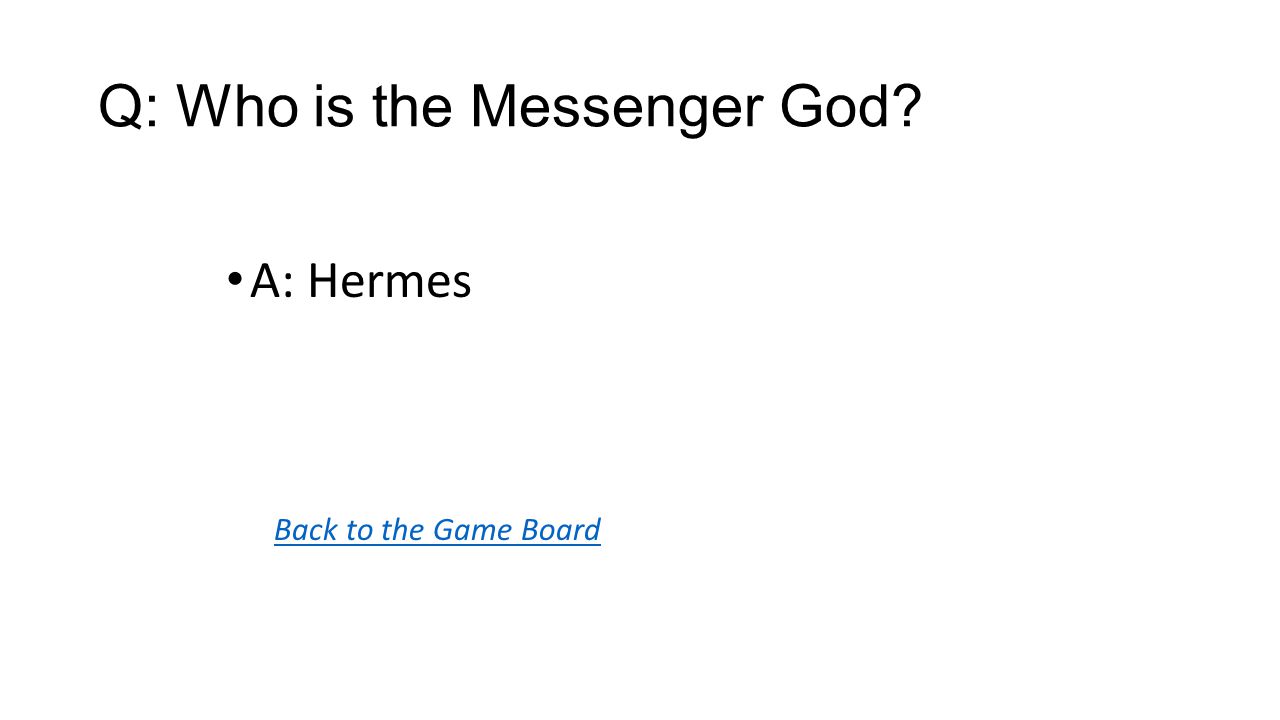Click the word is in the title
Image resolution: width=1280 pixels, height=720 pixels.
[x=334, y=106]
